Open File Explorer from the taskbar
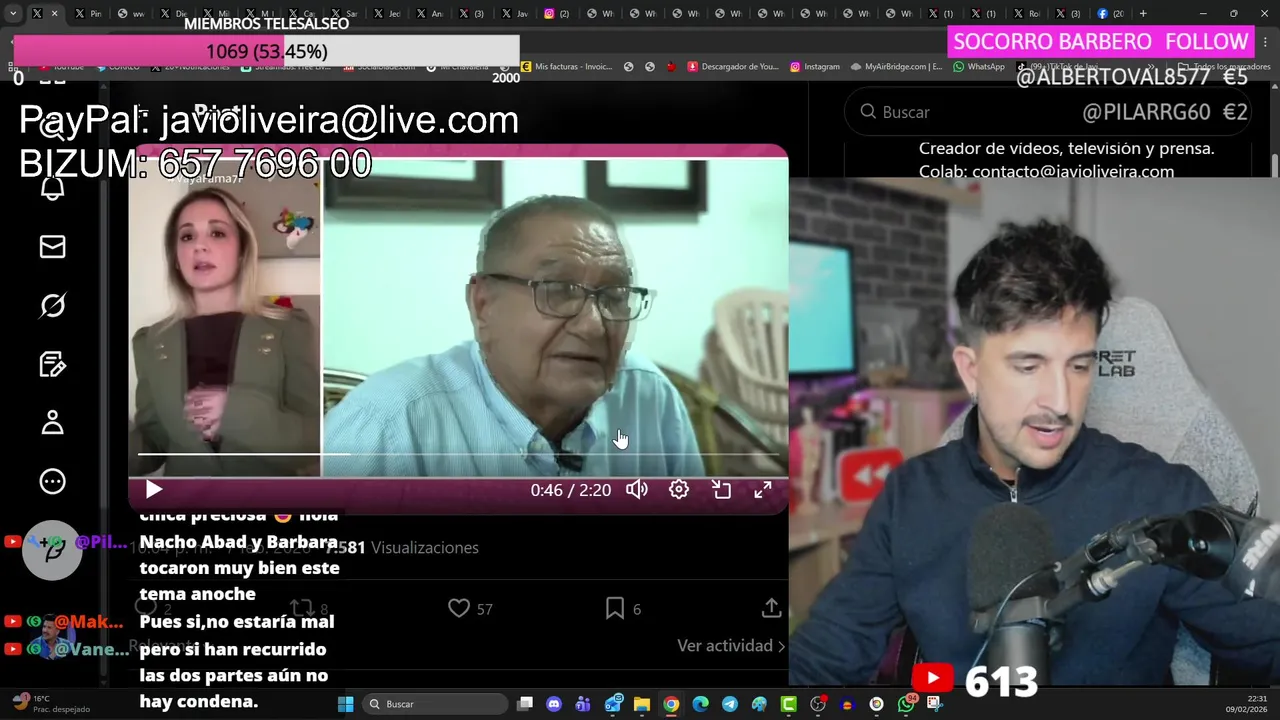Viewport: 1280px width, 720px height. point(642,704)
